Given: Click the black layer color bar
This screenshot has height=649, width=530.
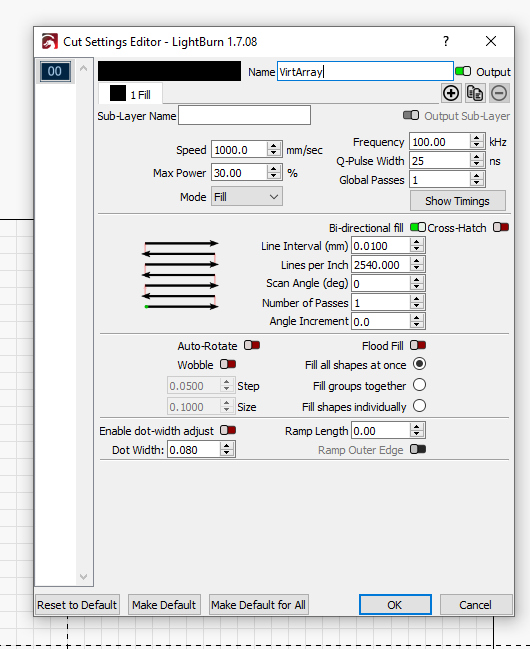Looking at the screenshot, I should click(x=169, y=71).
